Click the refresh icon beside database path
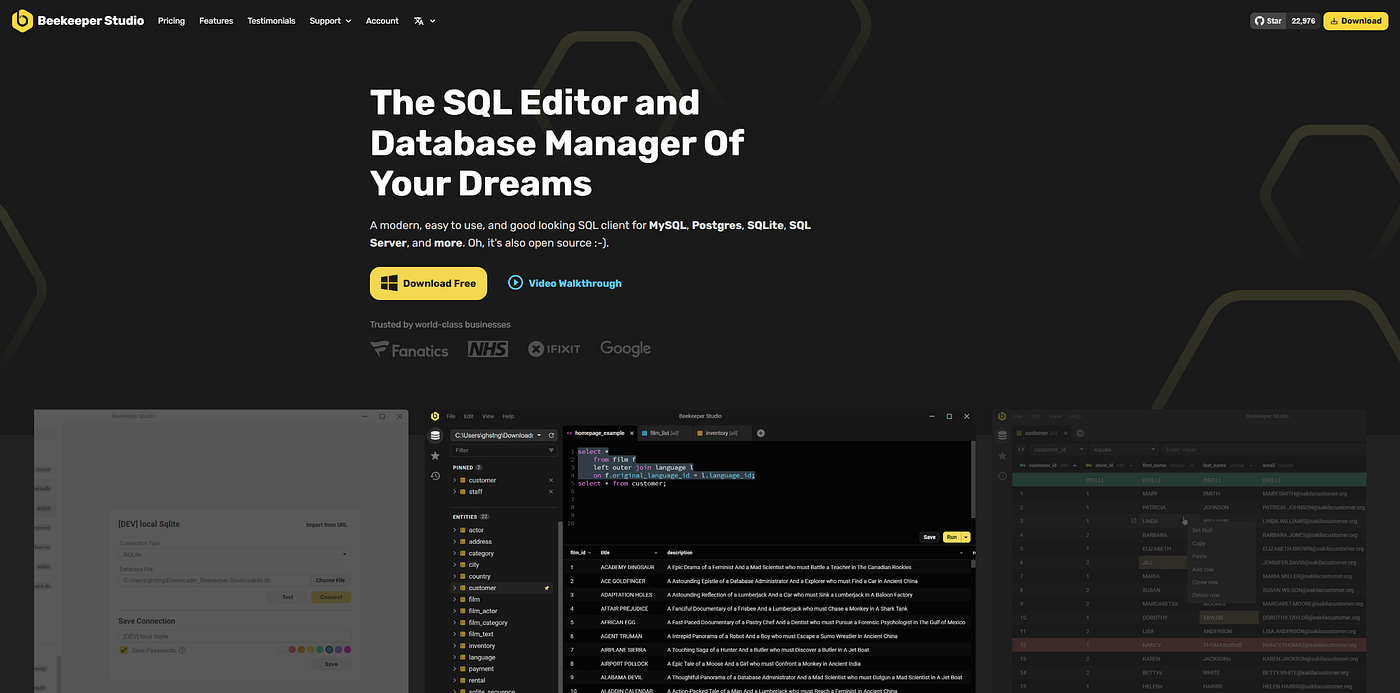Screen dimensions: 1400x693 tap(551, 436)
